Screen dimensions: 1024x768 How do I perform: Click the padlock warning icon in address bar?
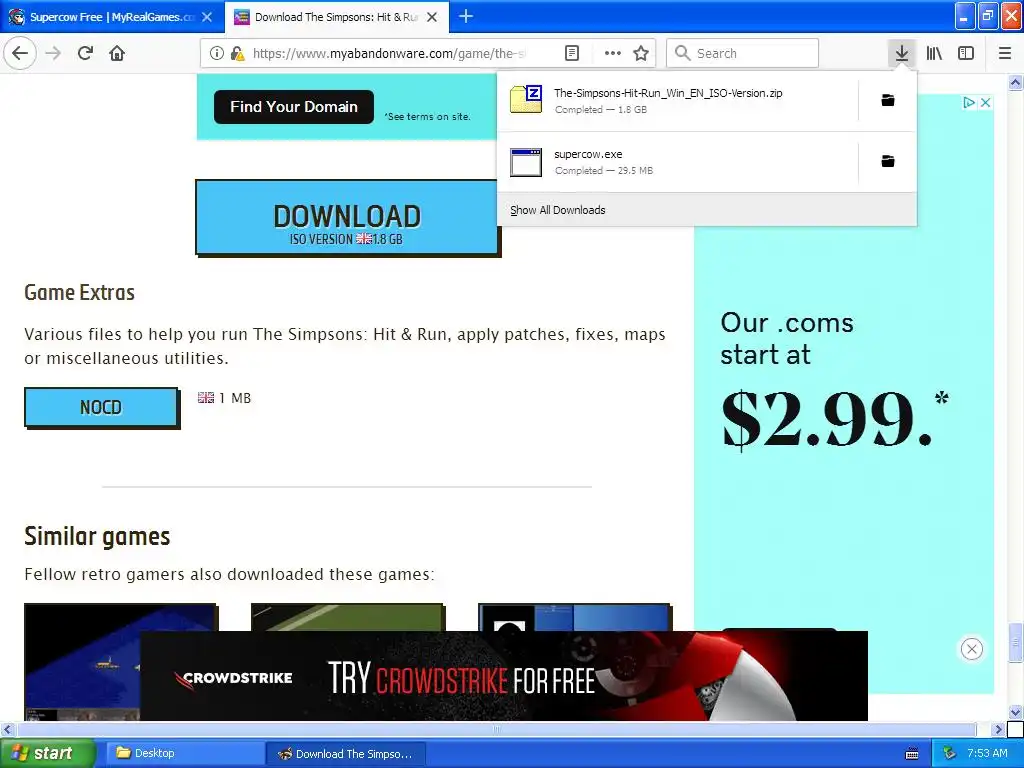(237, 53)
